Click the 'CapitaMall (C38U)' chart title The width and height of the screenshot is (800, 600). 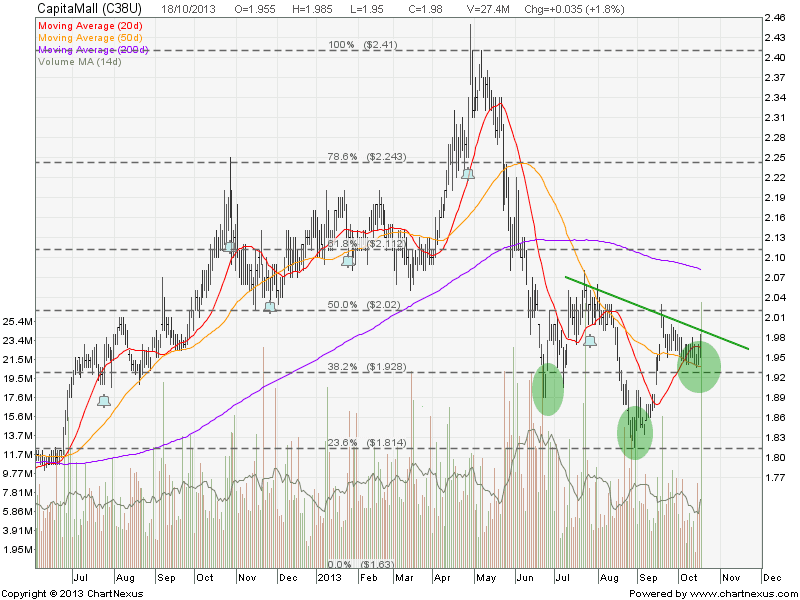90,9
